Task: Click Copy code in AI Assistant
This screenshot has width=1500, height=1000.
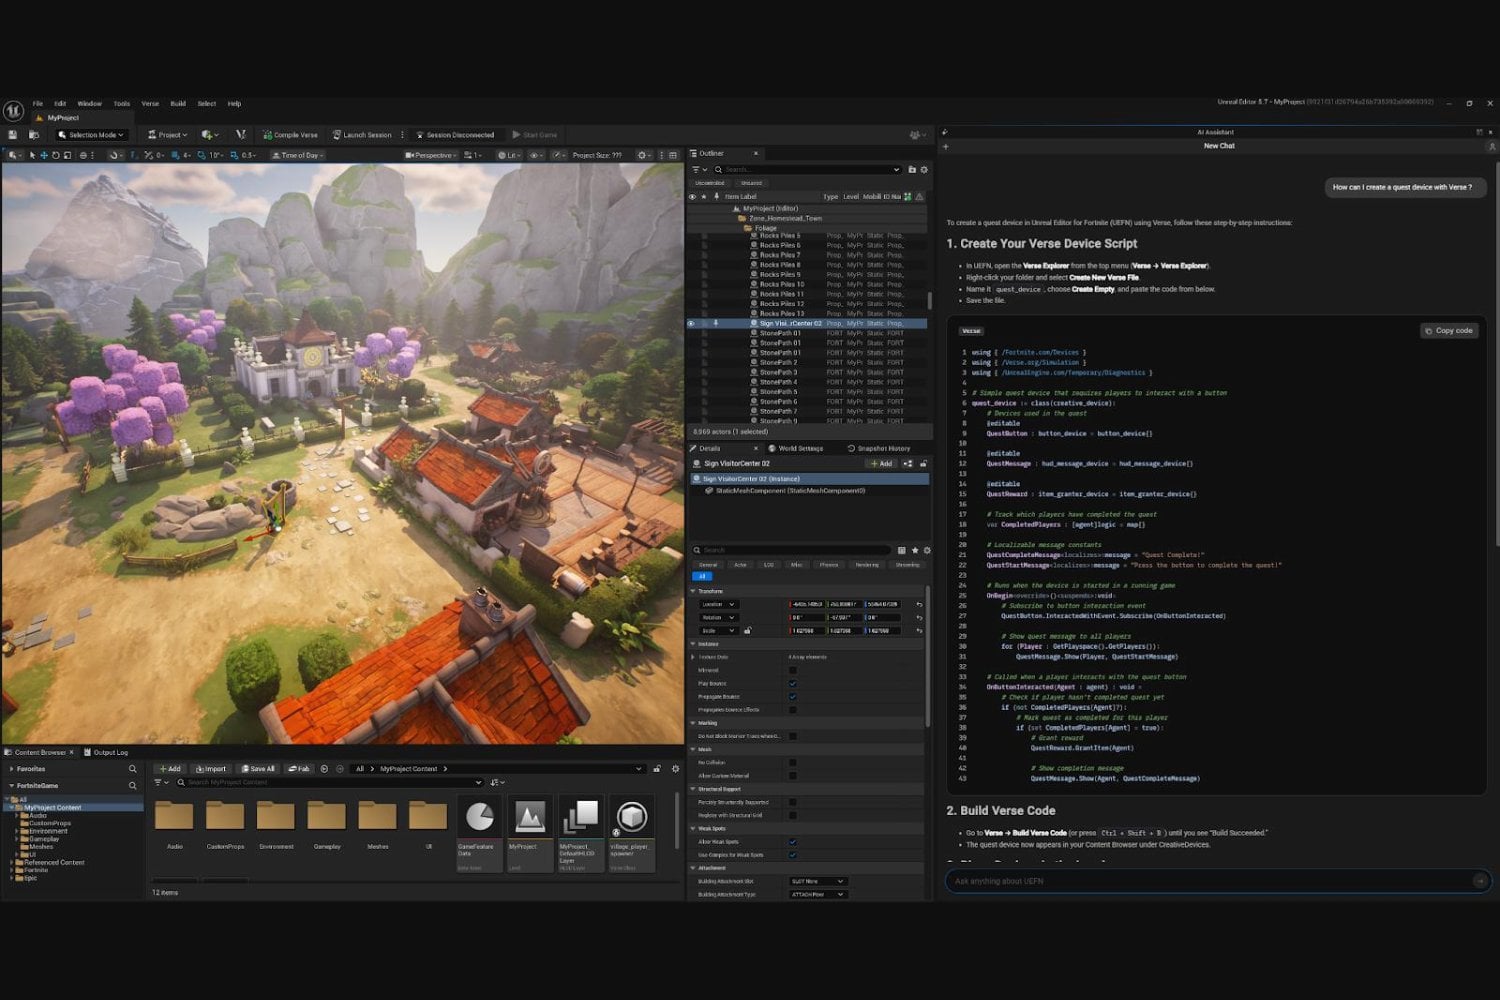Action: point(1449,331)
